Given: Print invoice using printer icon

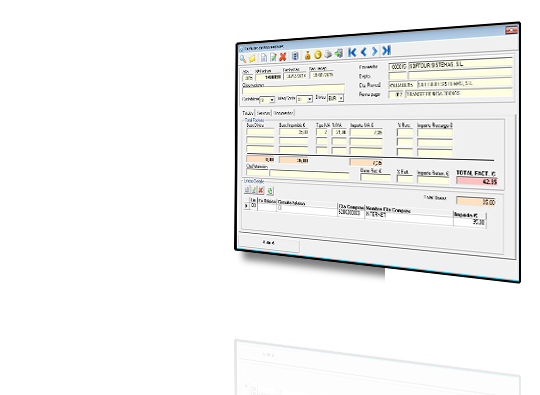Looking at the screenshot, I should [328, 54].
